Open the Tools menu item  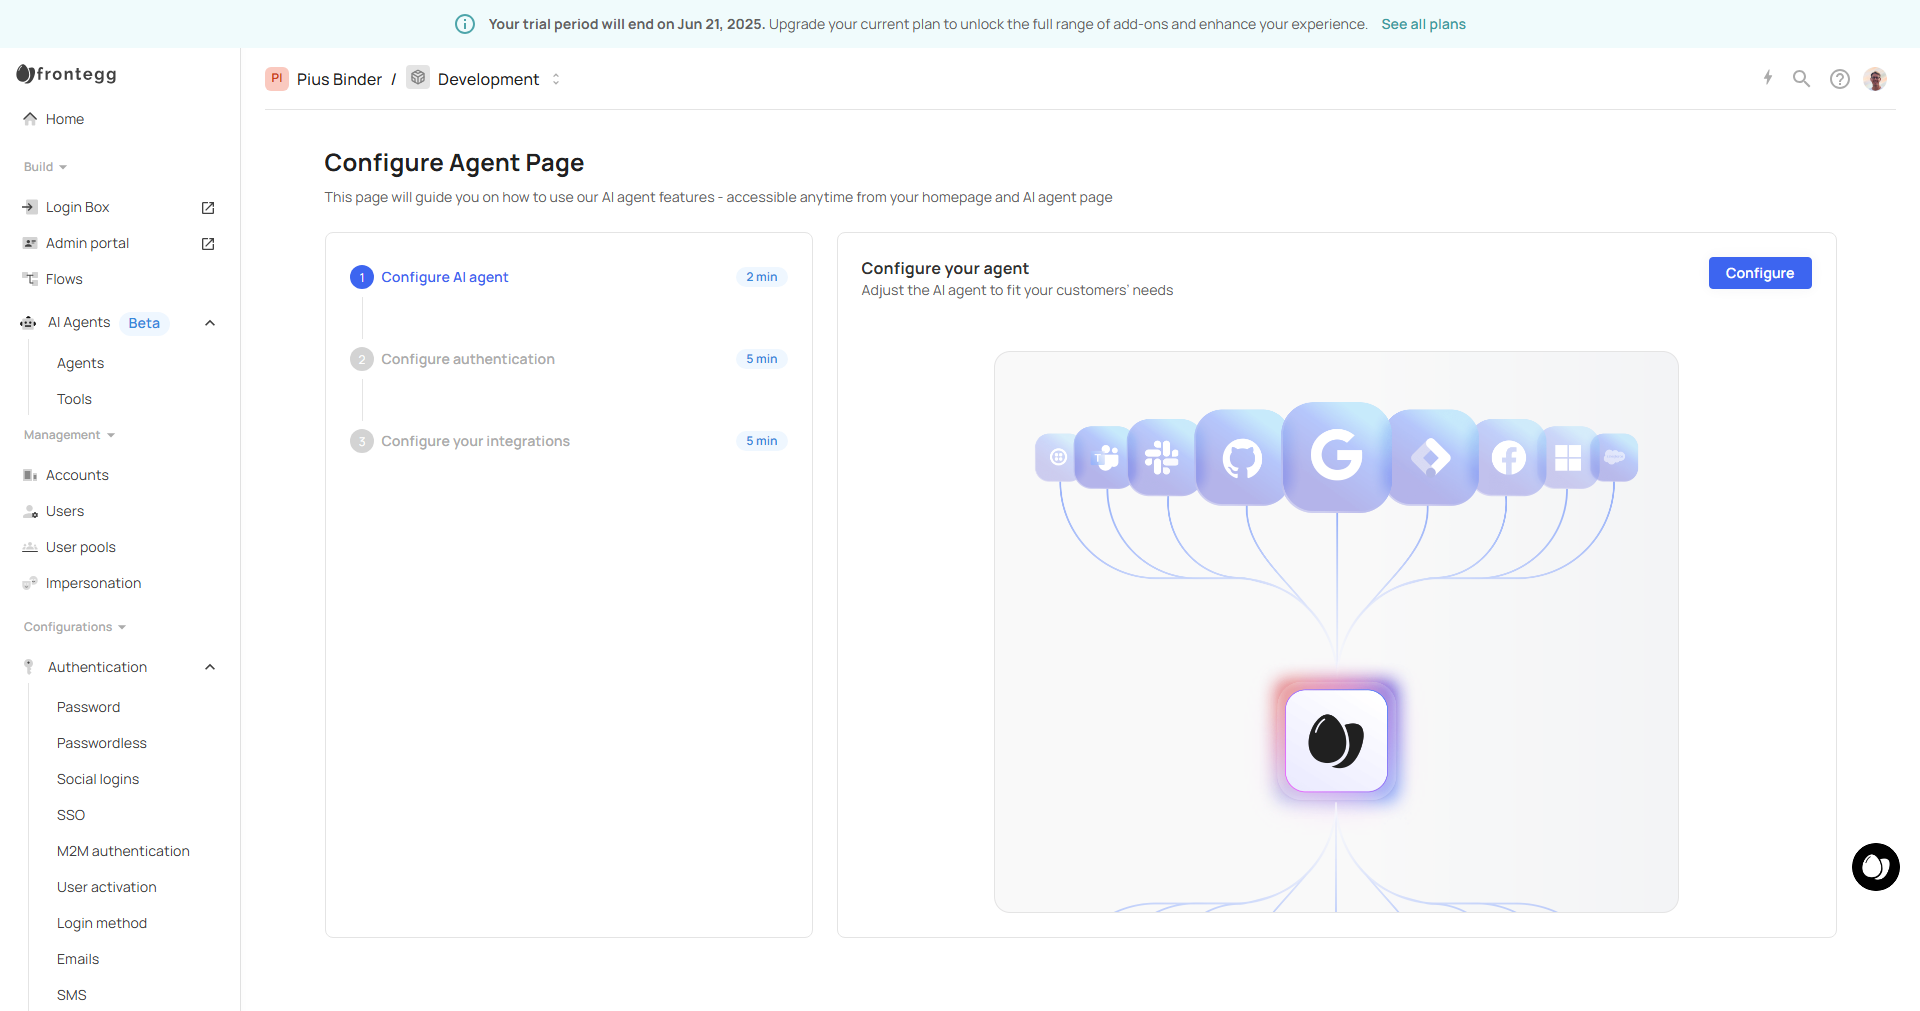pyautogui.click(x=74, y=399)
